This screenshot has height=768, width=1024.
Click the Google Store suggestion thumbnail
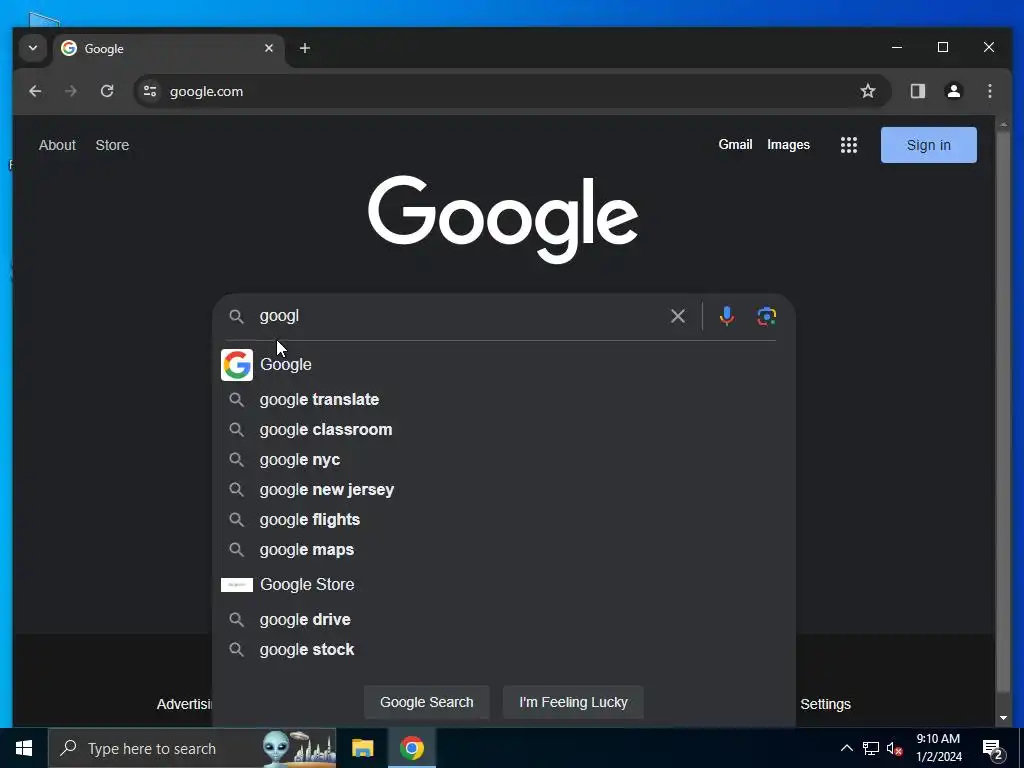click(x=237, y=584)
